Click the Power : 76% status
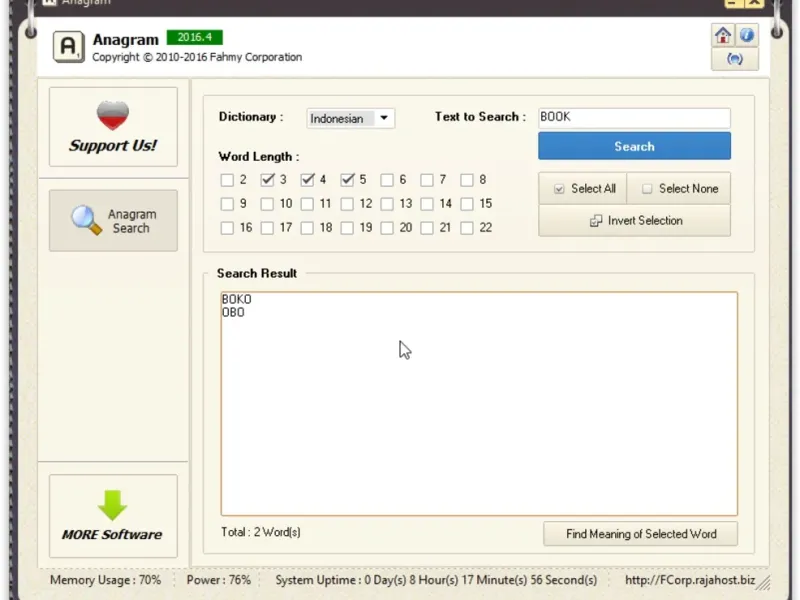The image size is (800, 600). [218, 580]
